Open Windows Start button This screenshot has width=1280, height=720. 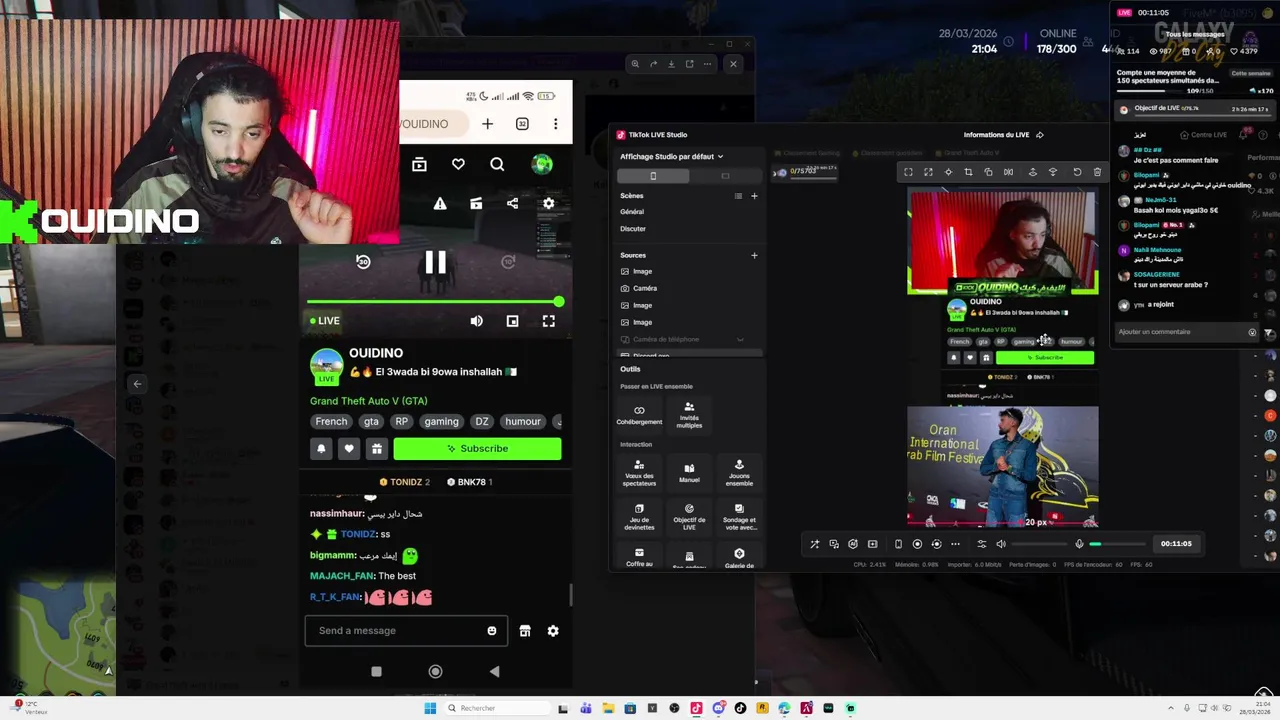(430, 708)
